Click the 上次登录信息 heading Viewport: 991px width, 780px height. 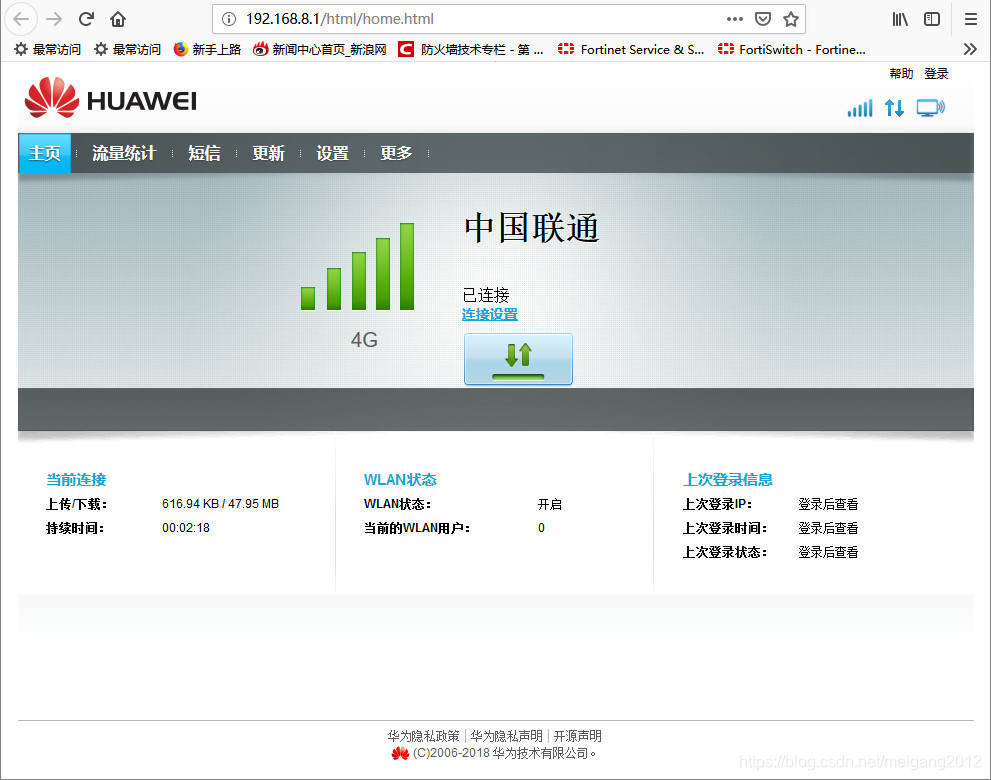pyautogui.click(x=727, y=479)
